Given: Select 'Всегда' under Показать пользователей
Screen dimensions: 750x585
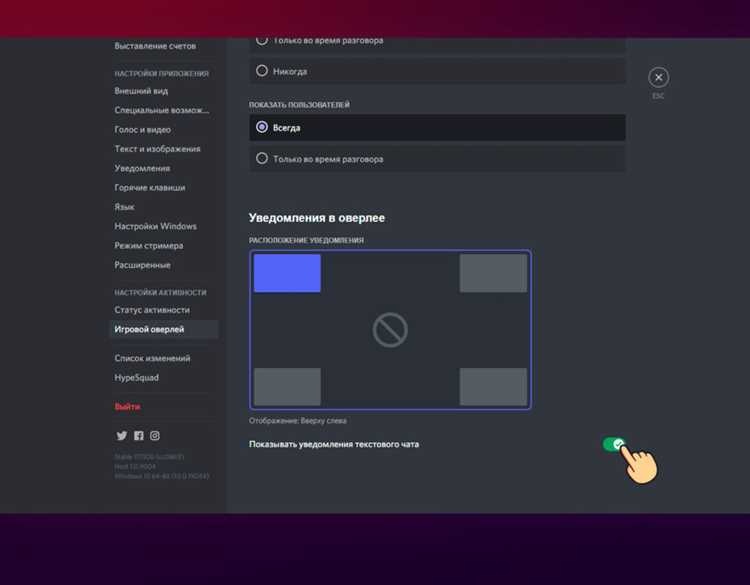Looking at the screenshot, I should point(437,128).
